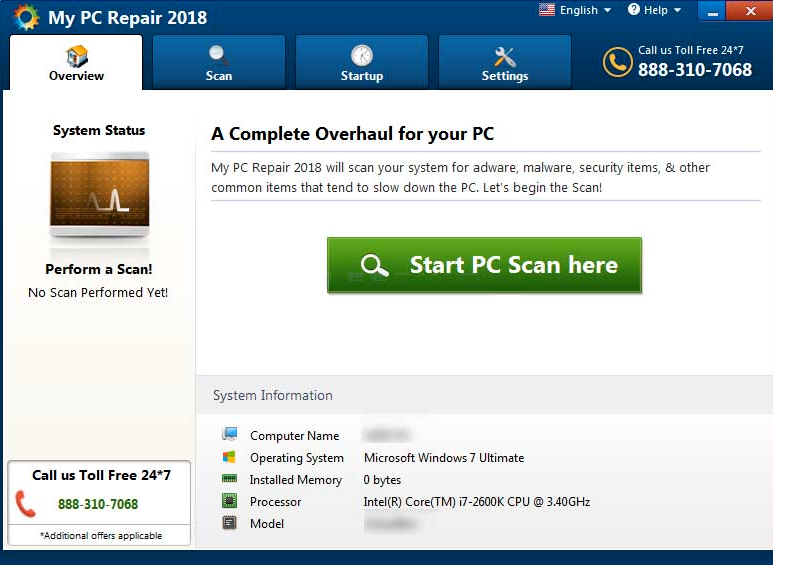Select the Overview tab
The image size is (786, 565).
76,63
